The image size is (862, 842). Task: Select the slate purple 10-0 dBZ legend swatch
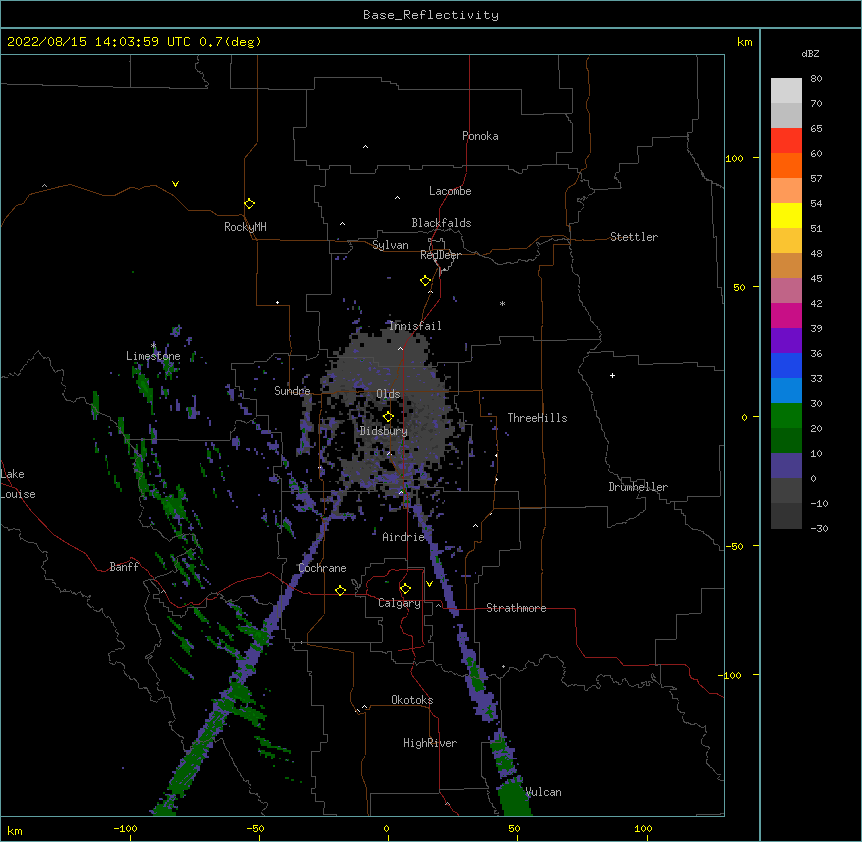[x=786, y=466]
